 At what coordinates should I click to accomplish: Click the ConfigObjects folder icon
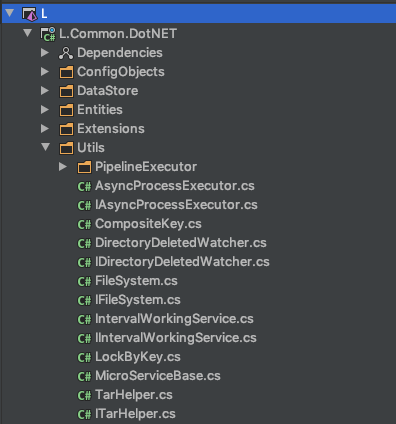[66, 72]
